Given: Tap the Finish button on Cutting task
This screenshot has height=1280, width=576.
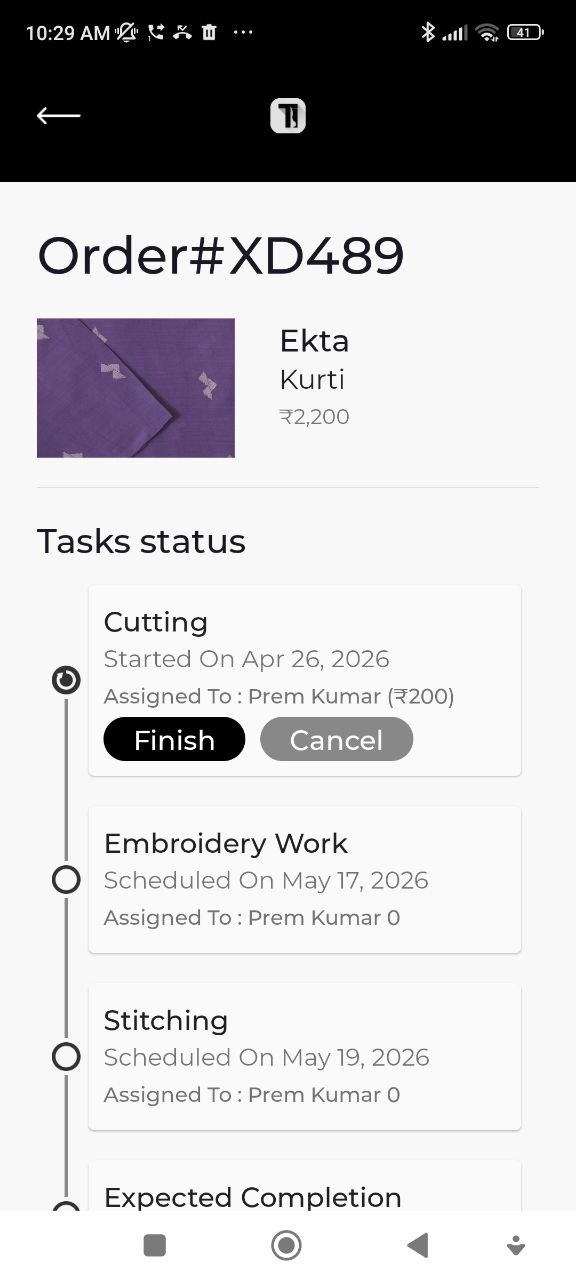Looking at the screenshot, I should point(174,739).
